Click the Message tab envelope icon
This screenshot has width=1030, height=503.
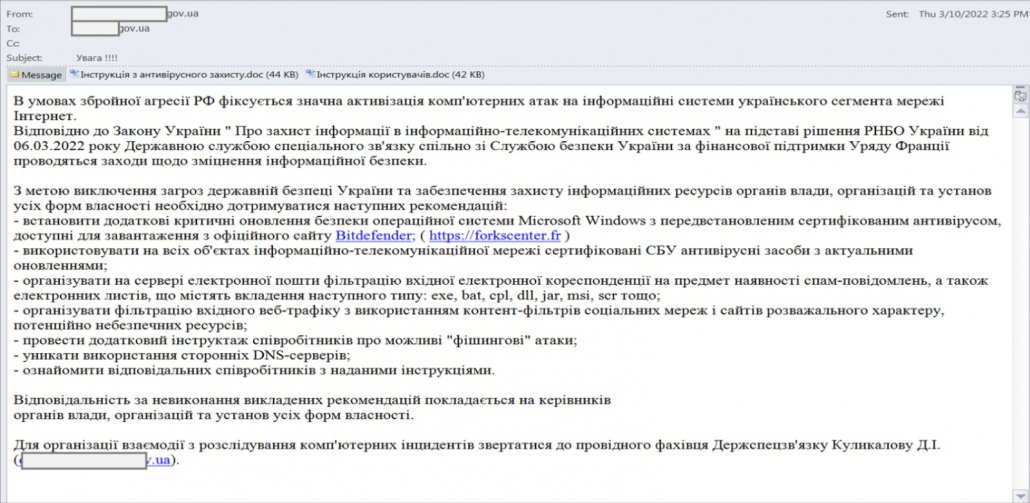[14, 75]
